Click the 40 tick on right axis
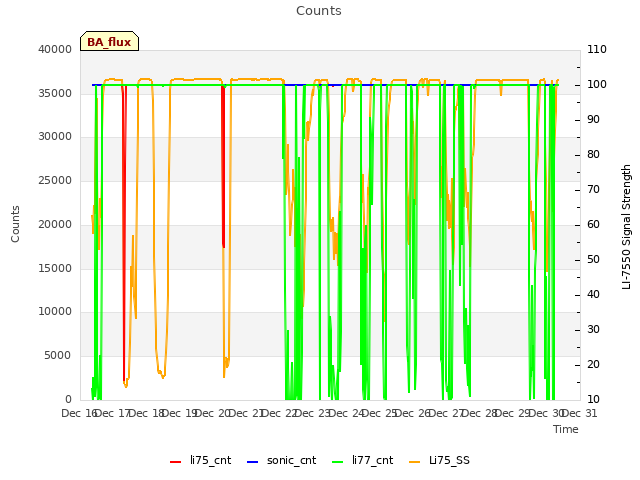 [x=593, y=295]
